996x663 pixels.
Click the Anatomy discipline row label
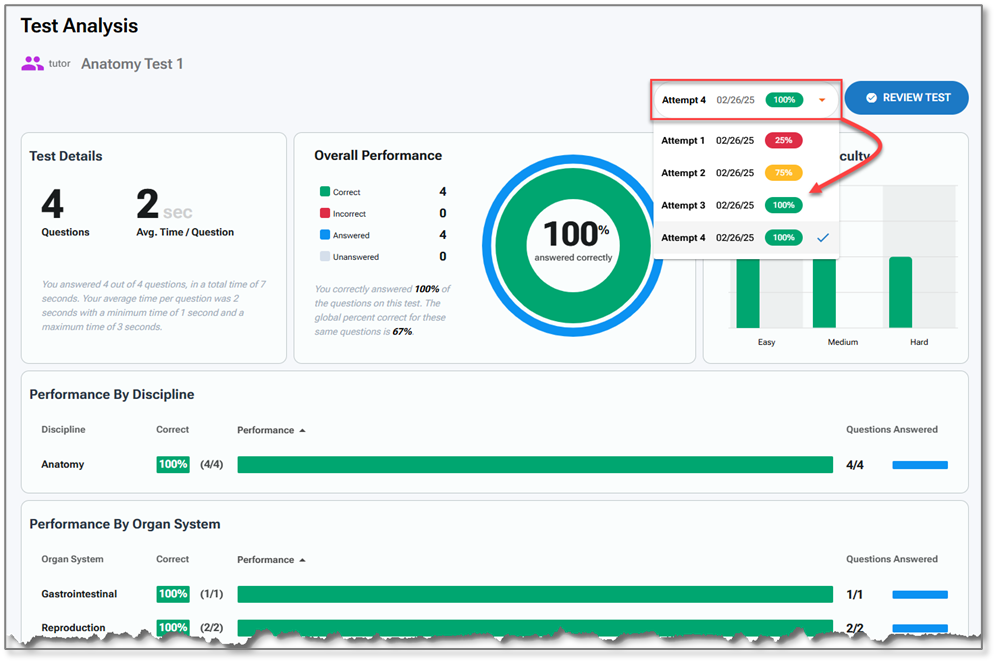tap(63, 465)
